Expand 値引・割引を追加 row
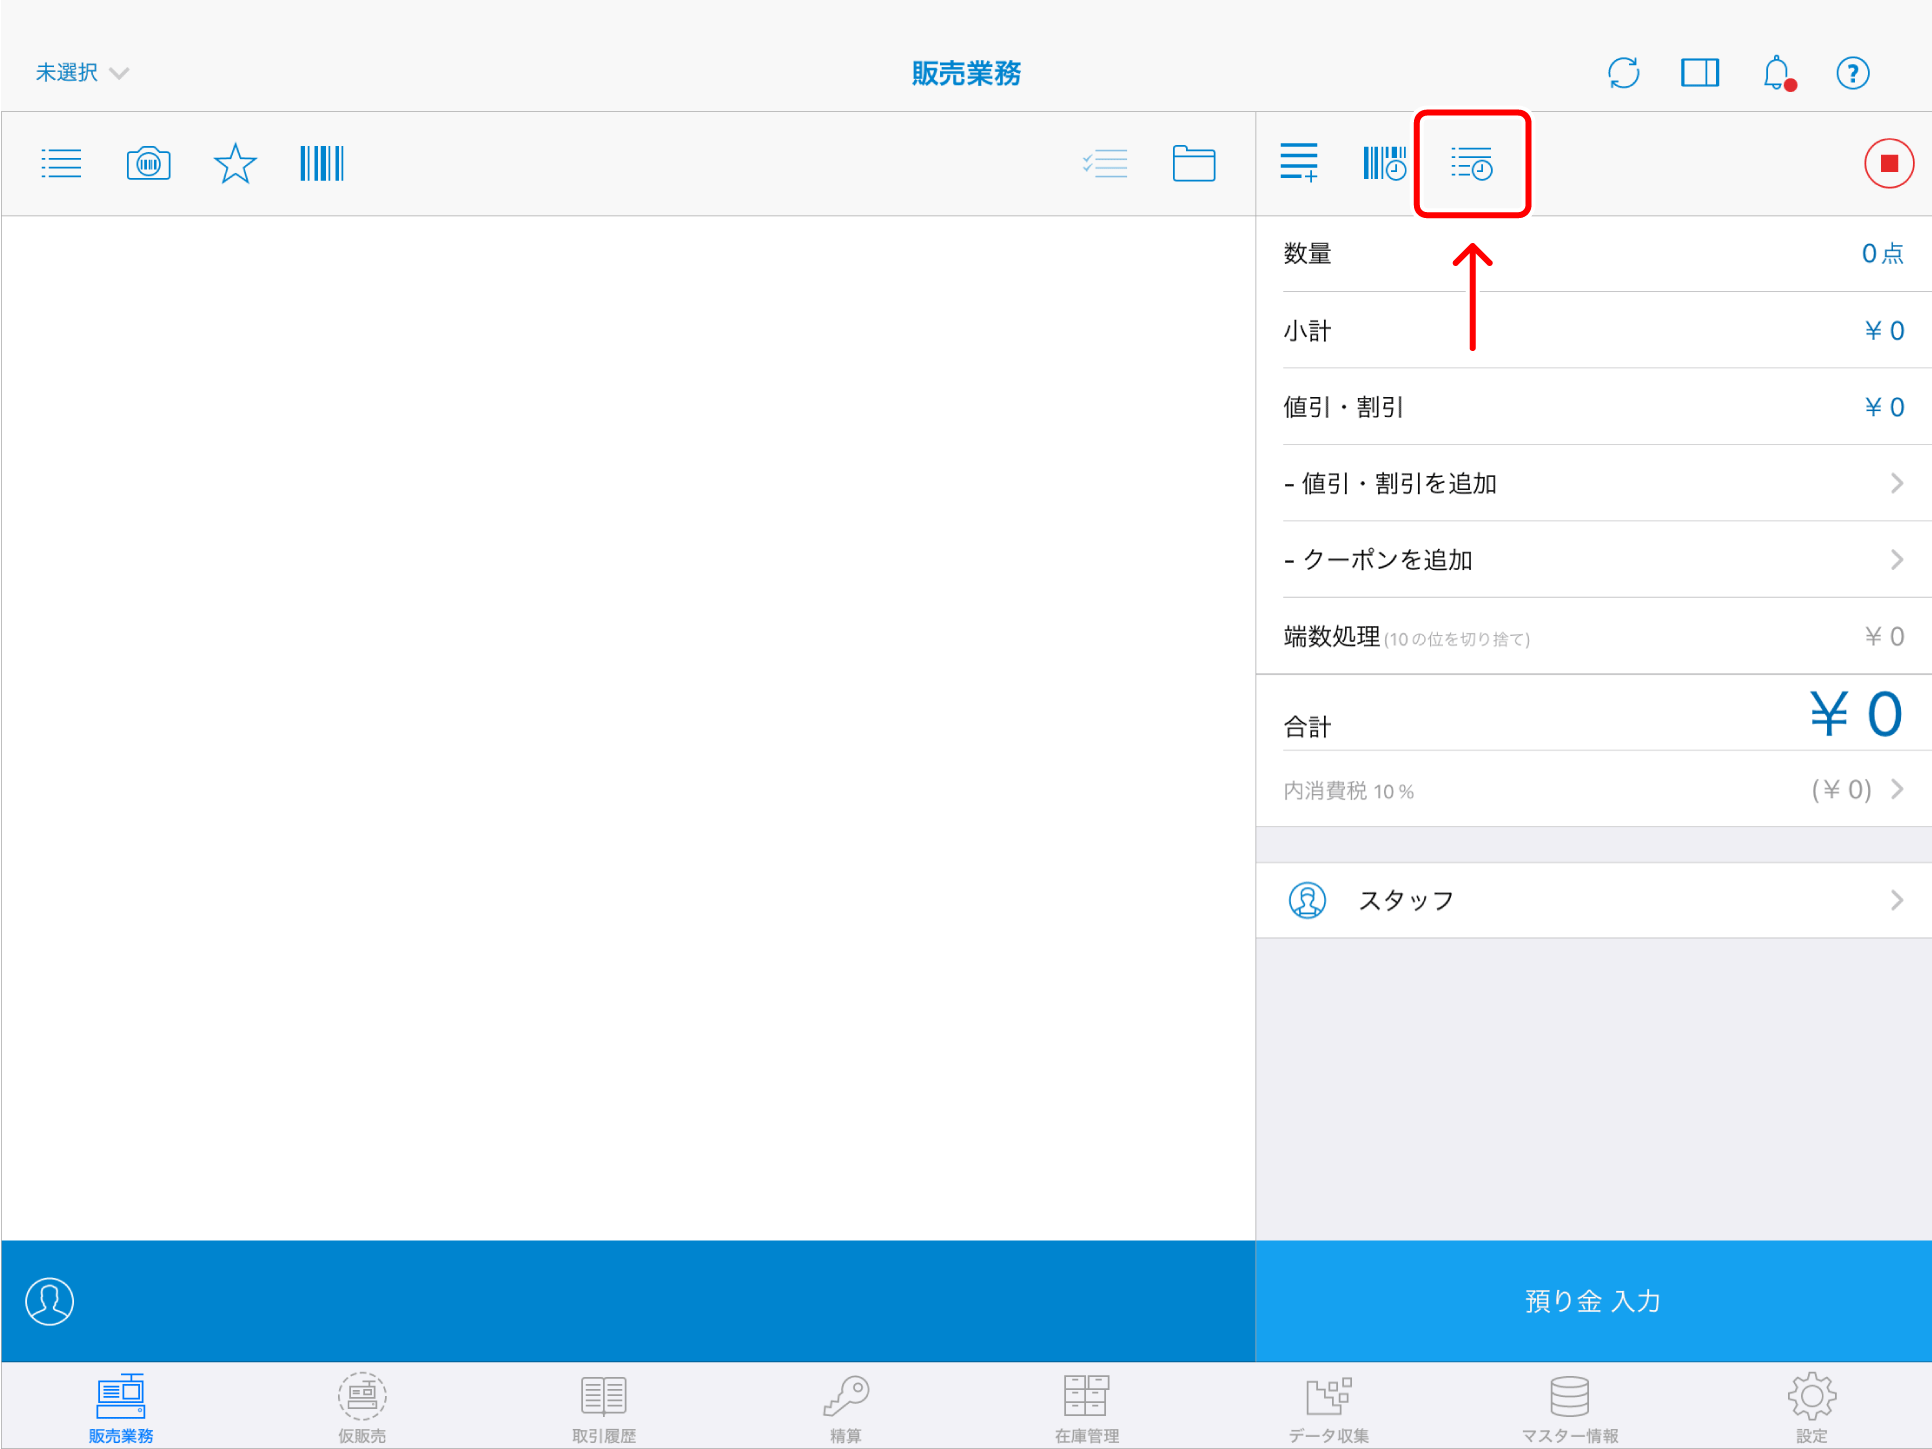Viewport: 1932px width, 1449px height. 1592,484
